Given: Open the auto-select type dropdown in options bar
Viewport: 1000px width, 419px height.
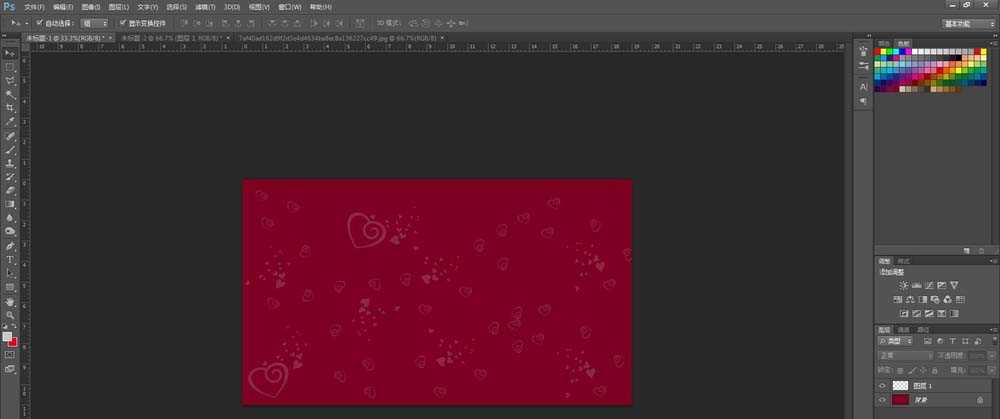Looking at the screenshot, I should pyautogui.click(x=94, y=22).
